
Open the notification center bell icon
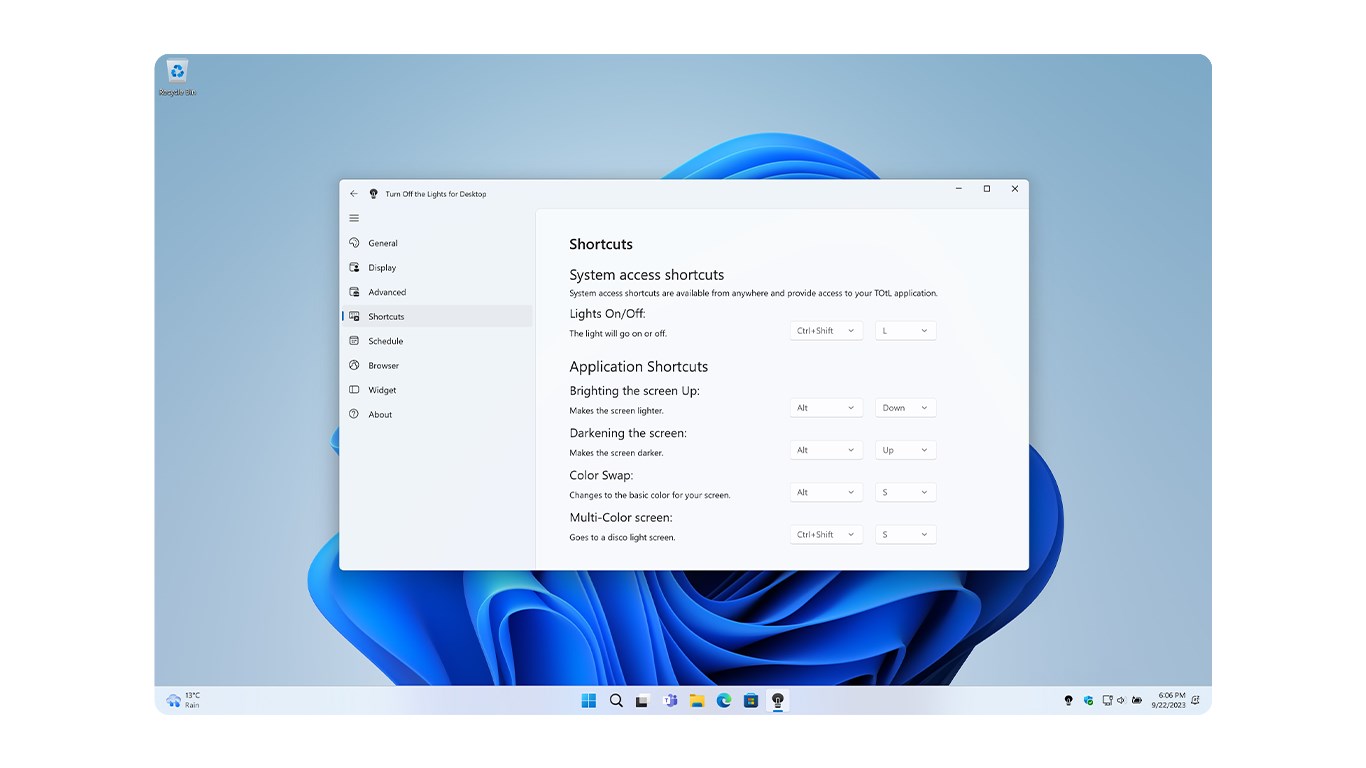coord(1196,700)
